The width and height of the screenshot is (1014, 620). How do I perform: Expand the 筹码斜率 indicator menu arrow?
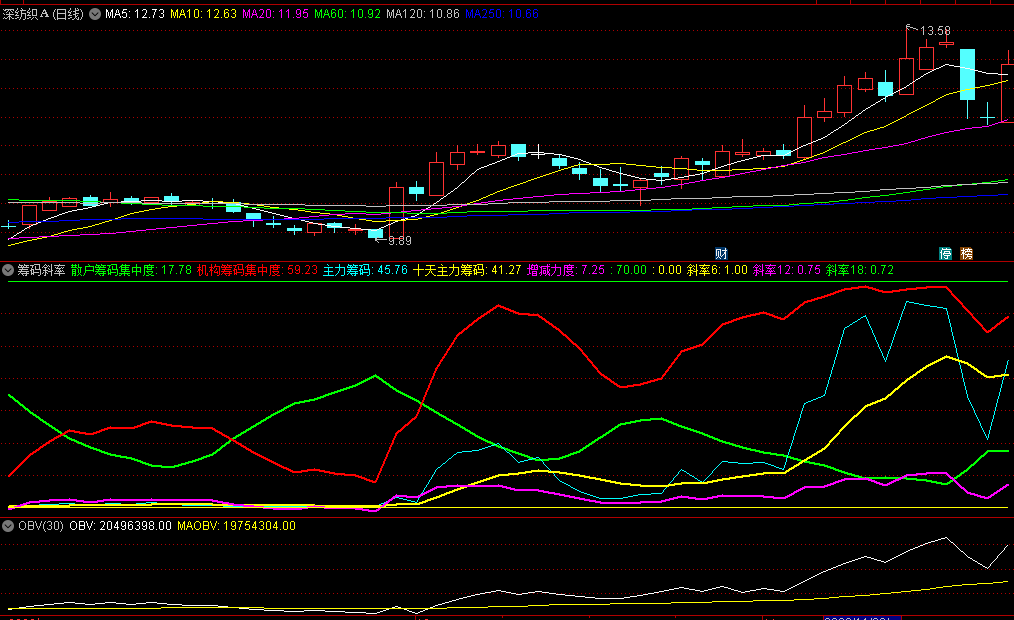9,270
